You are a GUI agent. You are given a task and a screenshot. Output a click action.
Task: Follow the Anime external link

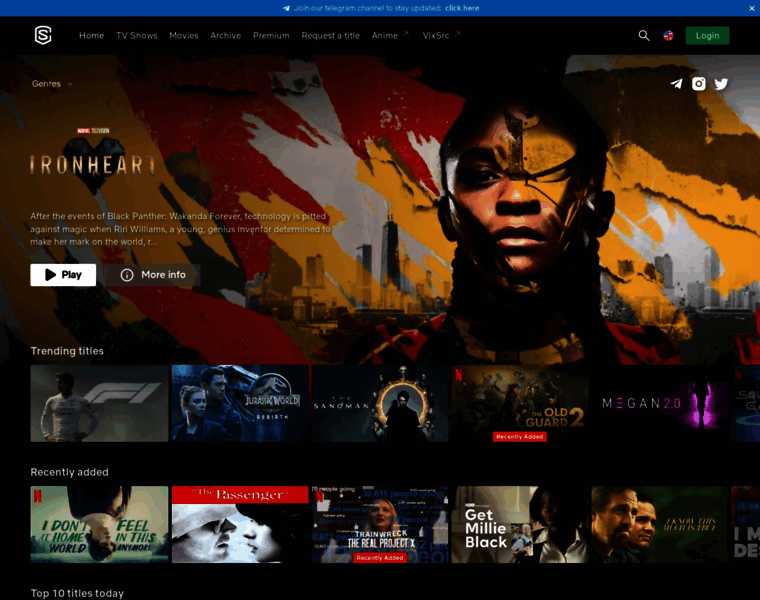point(390,35)
